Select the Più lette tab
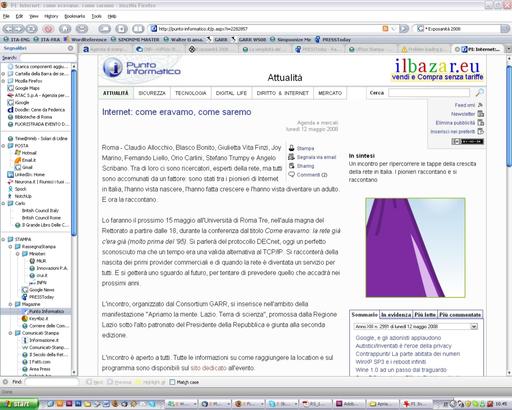The height and width of the screenshot is (410, 512). pyautogui.click(x=425, y=315)
